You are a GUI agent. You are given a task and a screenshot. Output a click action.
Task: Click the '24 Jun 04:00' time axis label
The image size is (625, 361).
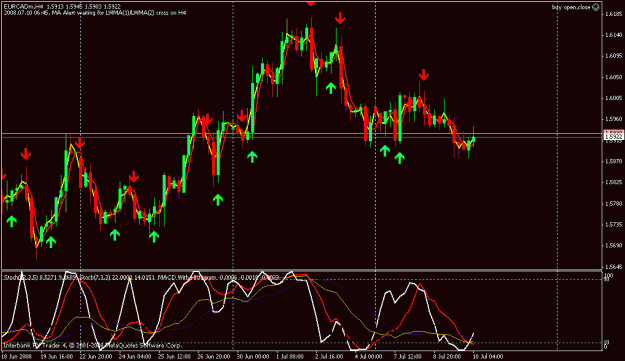pos(135,356)
